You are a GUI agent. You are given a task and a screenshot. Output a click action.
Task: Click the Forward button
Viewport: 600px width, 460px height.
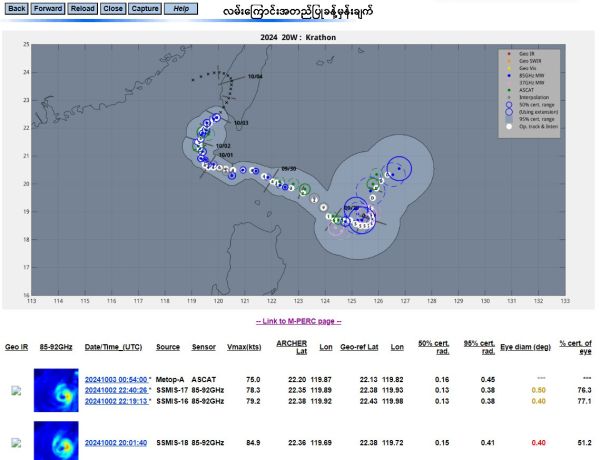(x=48, y=9)
